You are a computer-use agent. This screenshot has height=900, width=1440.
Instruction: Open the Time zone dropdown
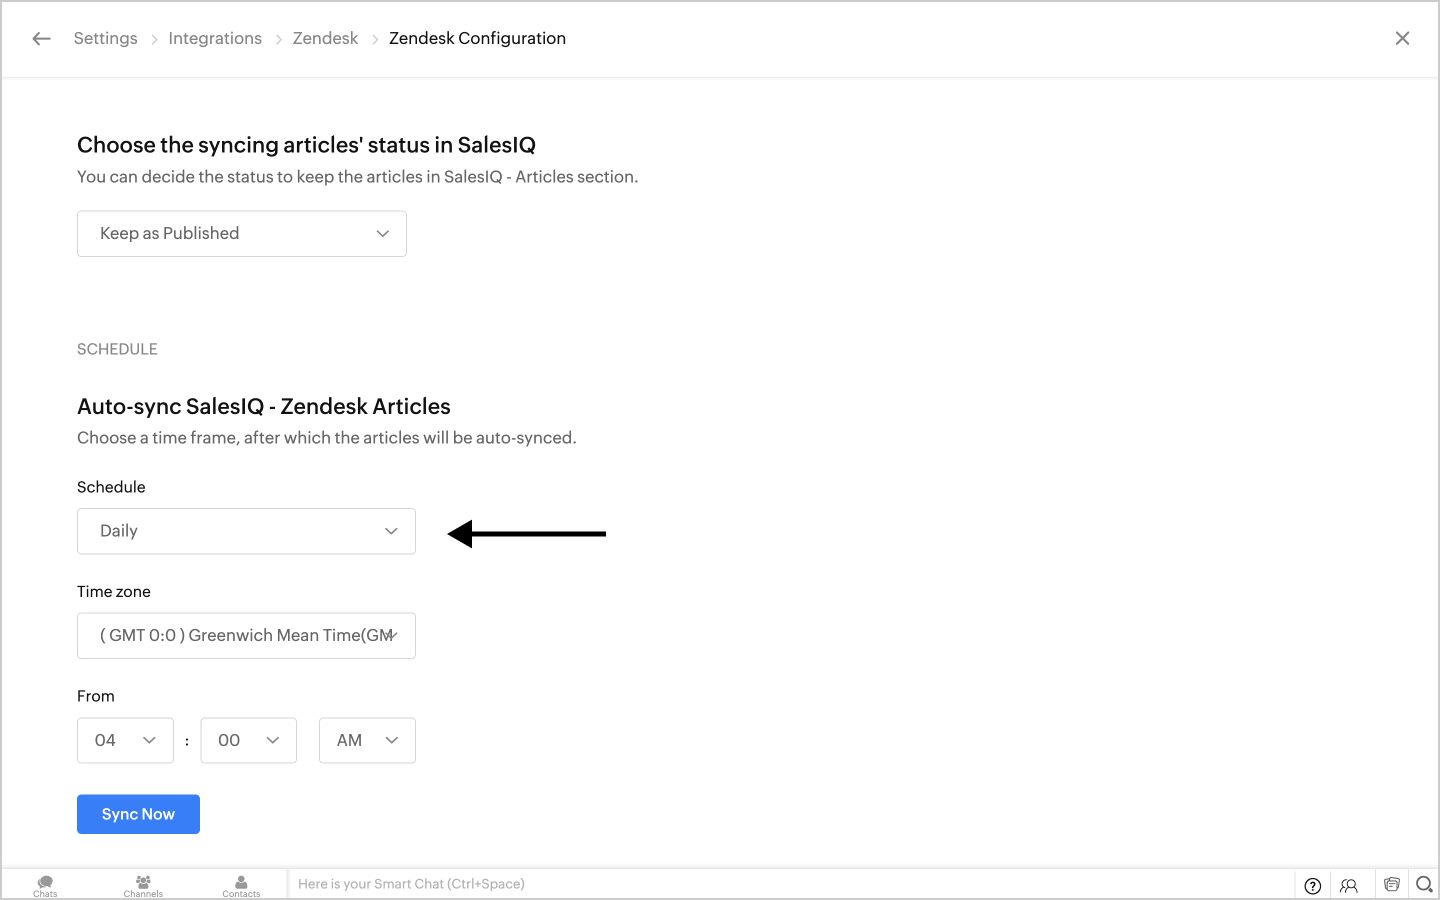click(246, 636)
